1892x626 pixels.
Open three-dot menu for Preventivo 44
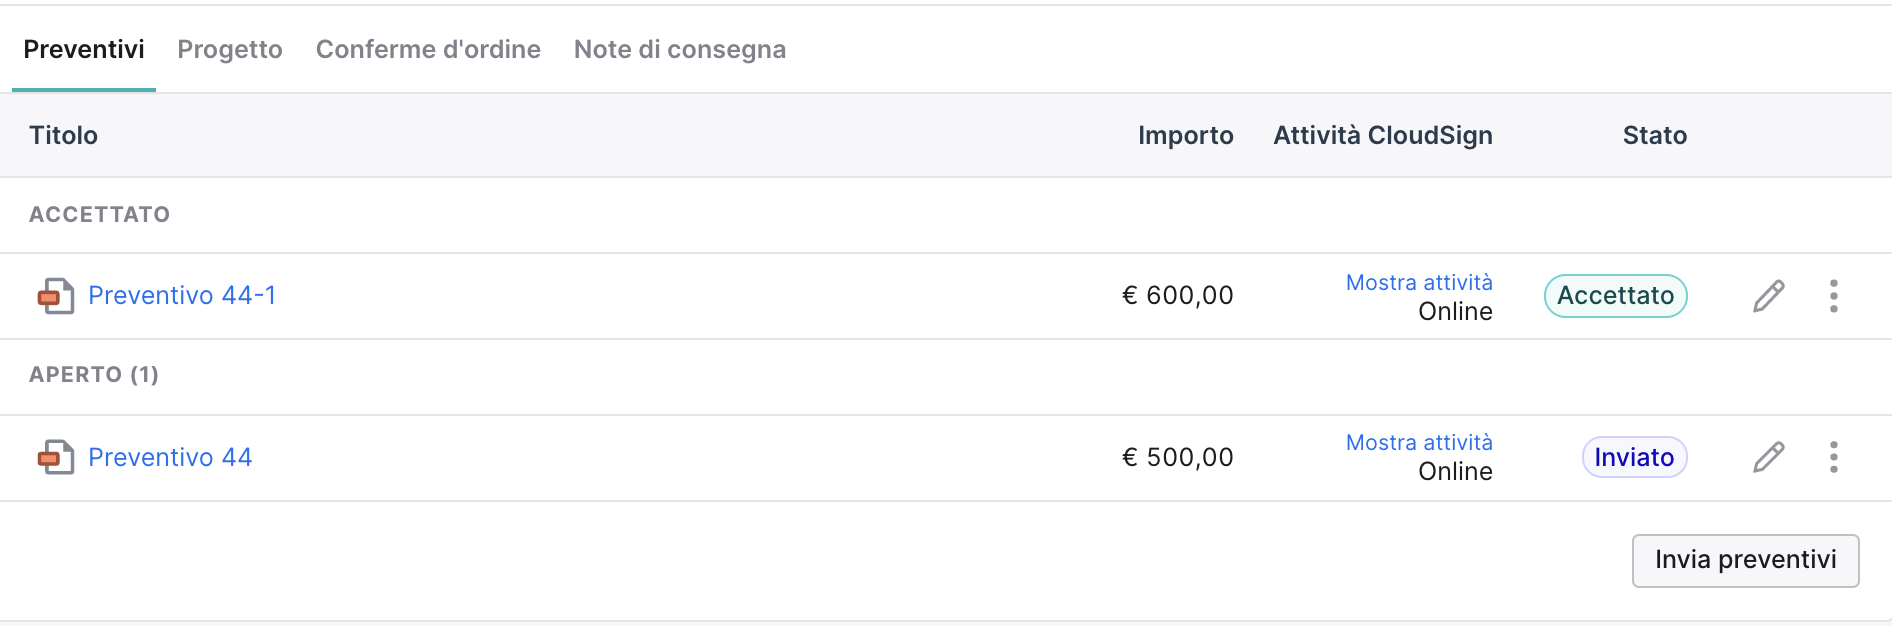point(1833,457)
